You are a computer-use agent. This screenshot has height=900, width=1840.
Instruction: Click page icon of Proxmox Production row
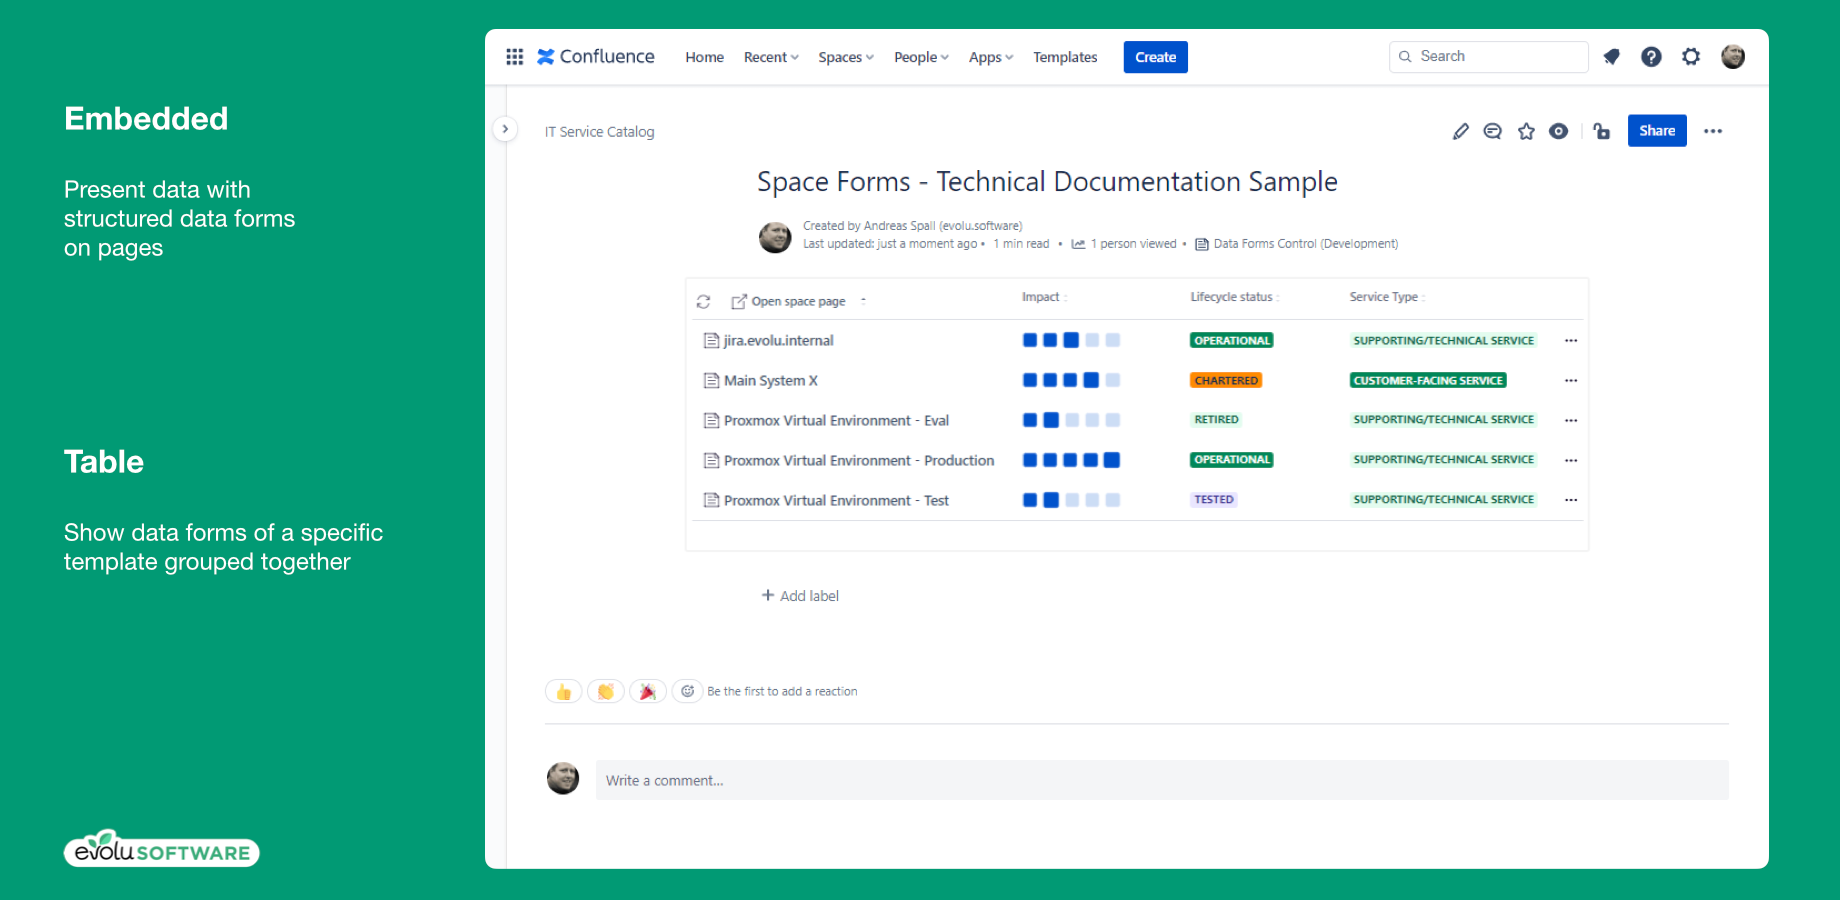[x=711, y=461]
